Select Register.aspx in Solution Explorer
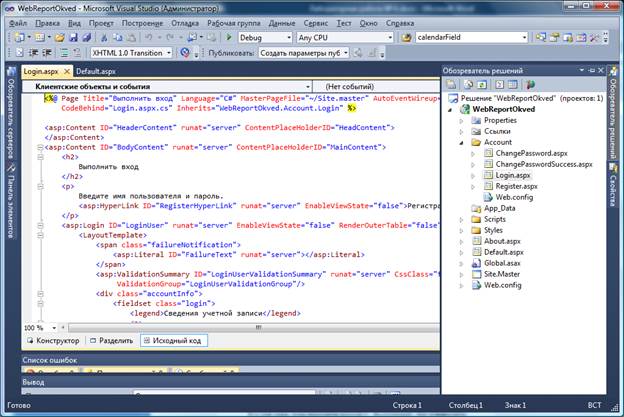 tap(516, 186)
